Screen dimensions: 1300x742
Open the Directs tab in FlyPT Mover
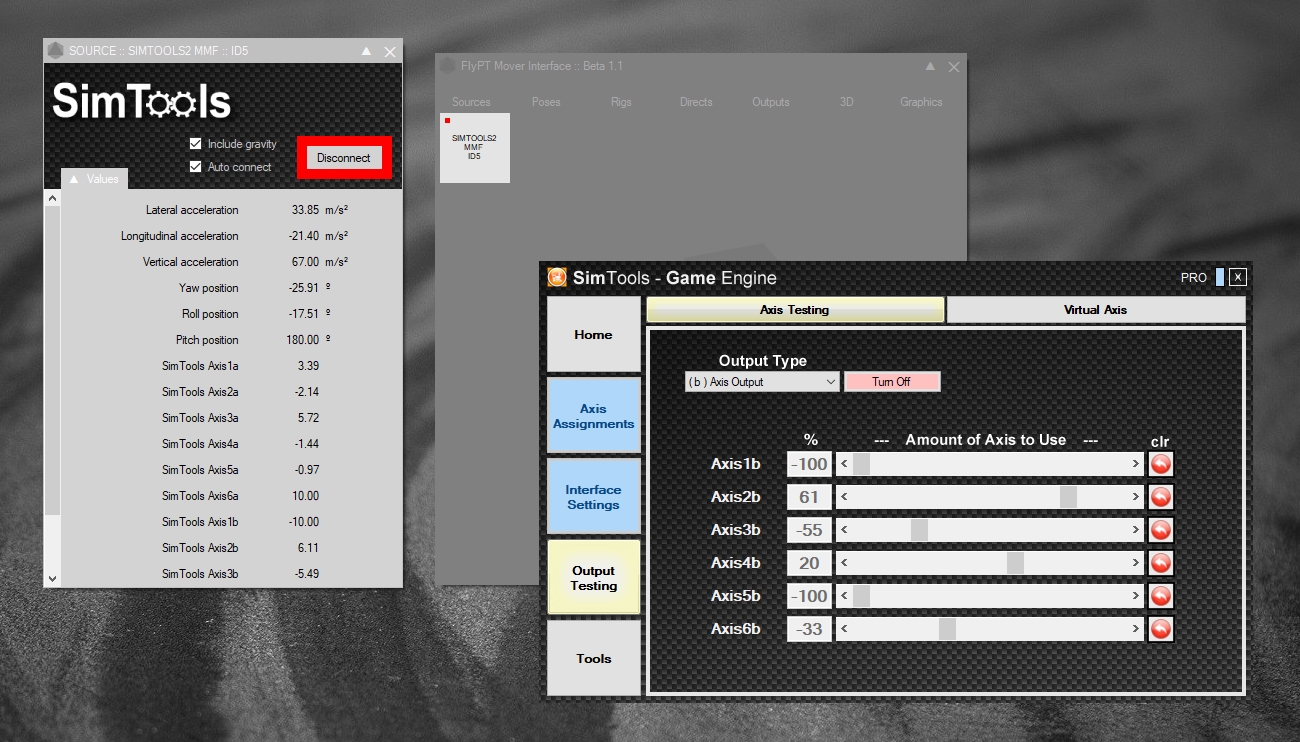696,102
